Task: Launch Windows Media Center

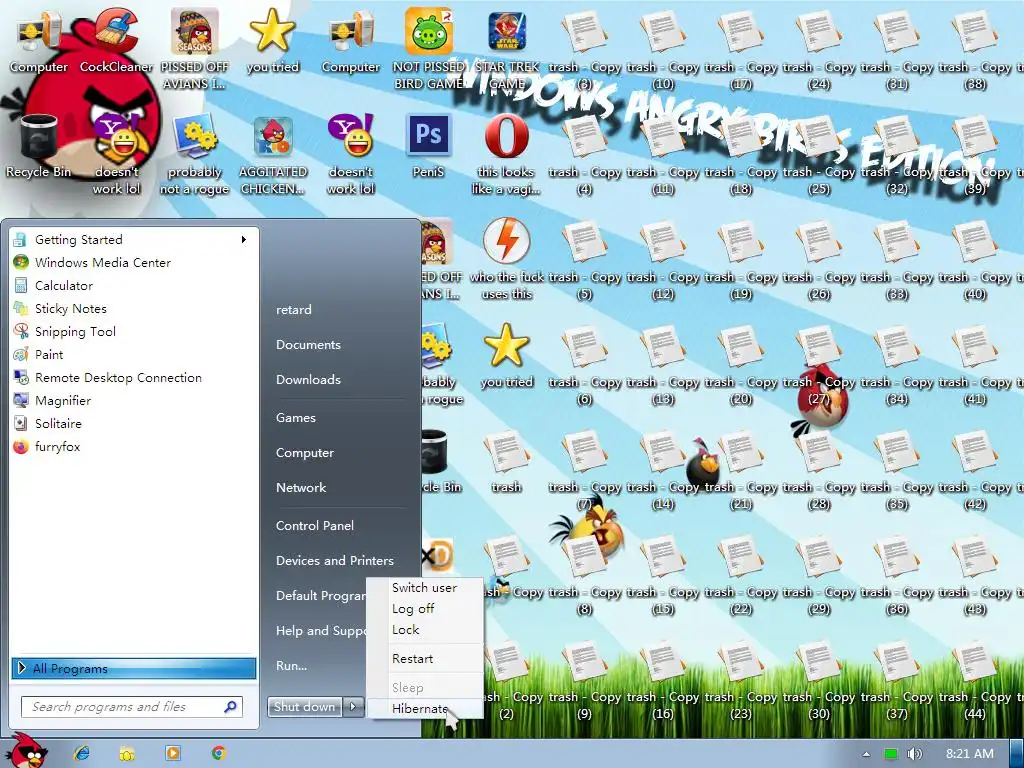Action: point(134,263)
